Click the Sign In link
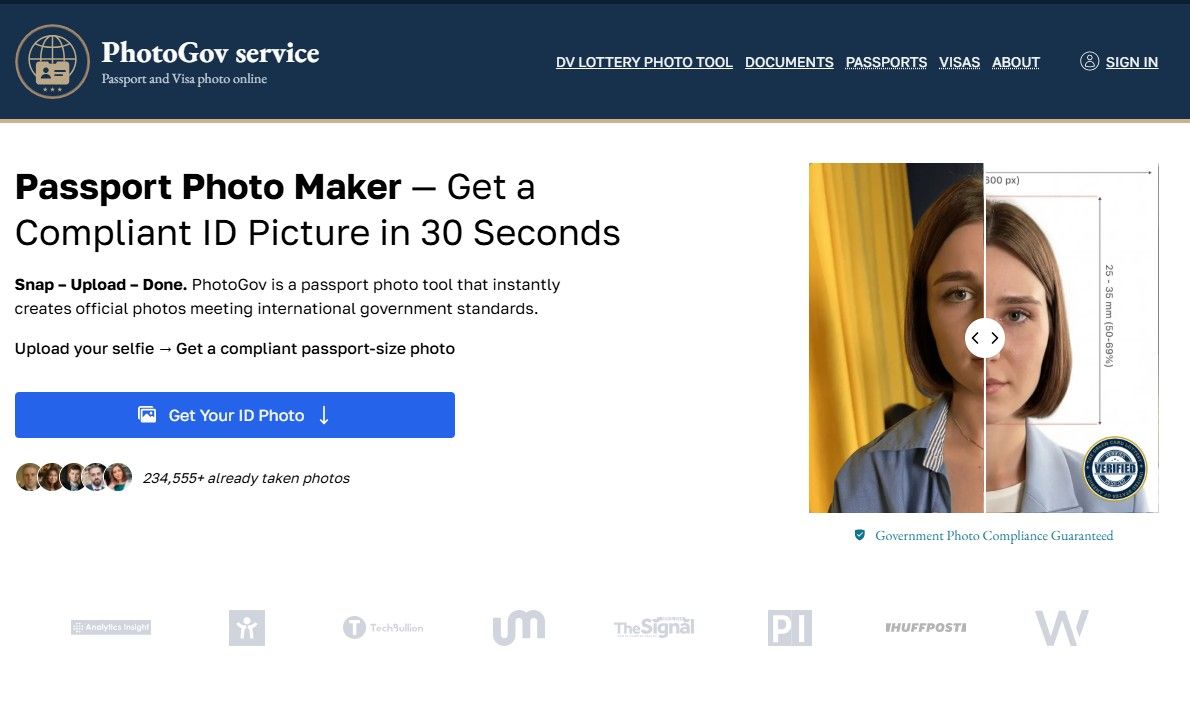This screenshot has height=712, width=1190. tap(1131, 62)
